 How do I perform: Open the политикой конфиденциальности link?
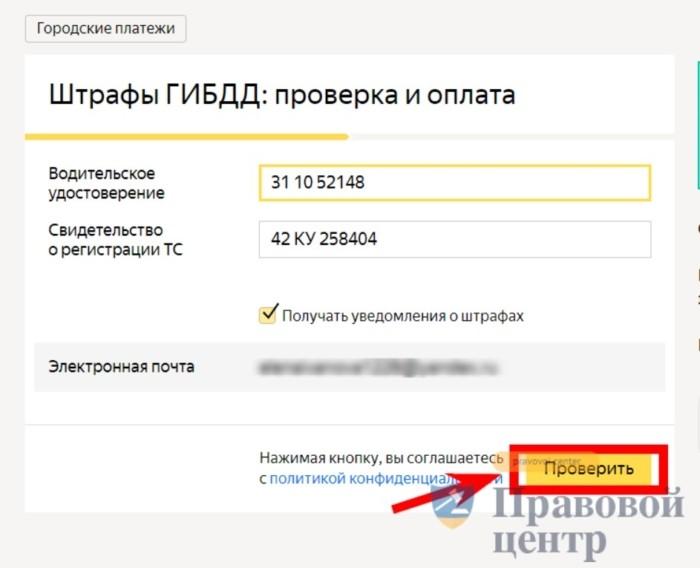[x=386, y=478]
